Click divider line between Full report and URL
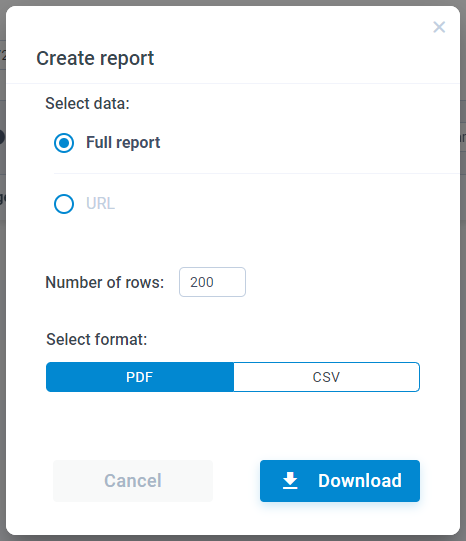The height and width of the screenshot is (541, 466). [x=256, y=174]
